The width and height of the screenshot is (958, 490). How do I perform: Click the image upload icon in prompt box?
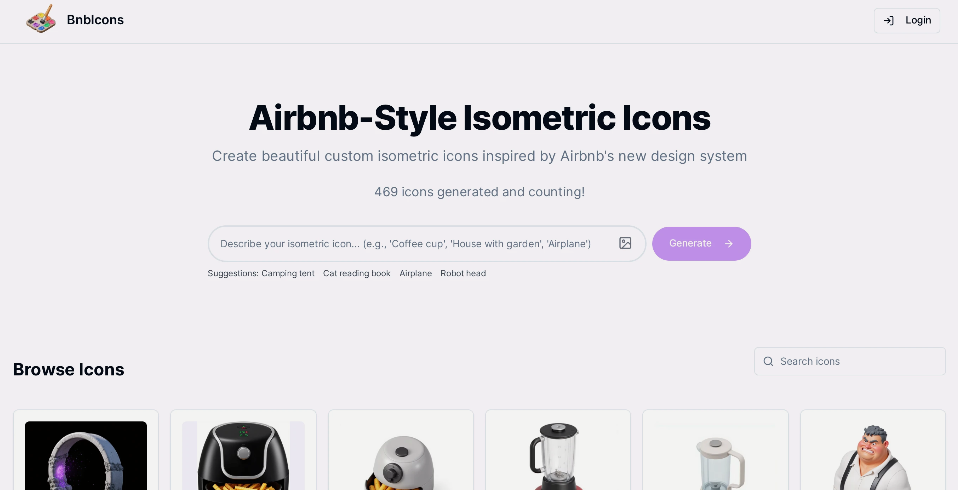coord(625,243)
